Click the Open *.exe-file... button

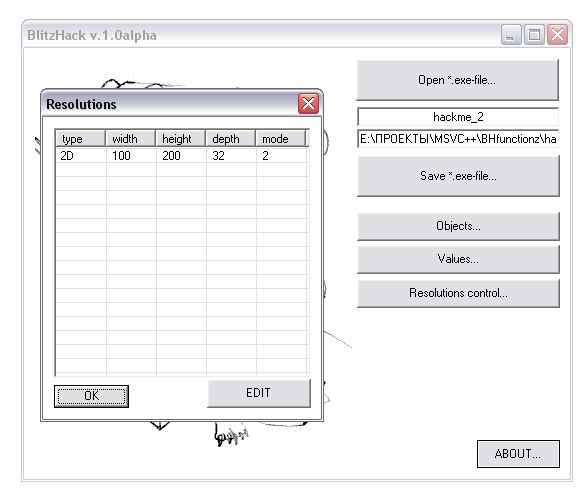click(457, 80)
